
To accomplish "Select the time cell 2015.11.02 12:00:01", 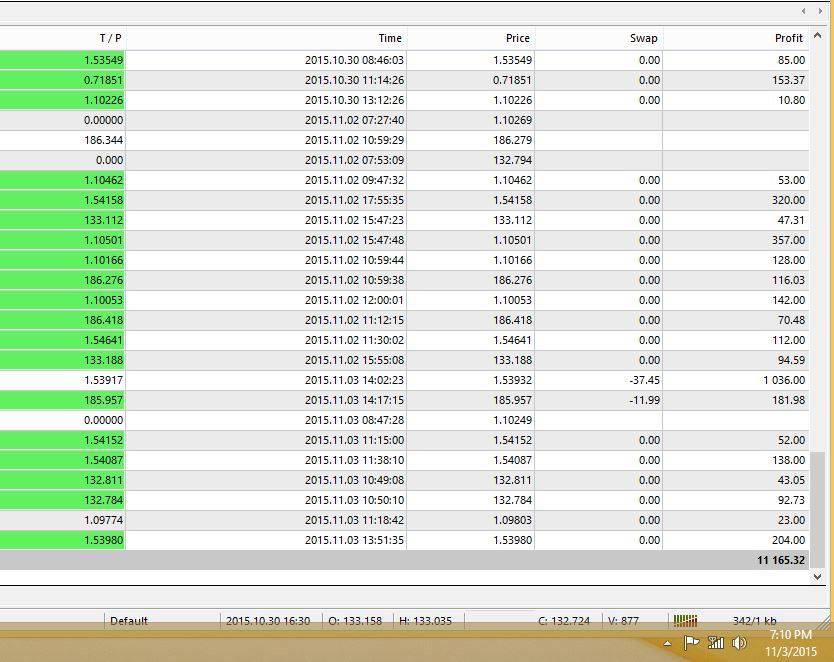I will click(x=354, y=300).
